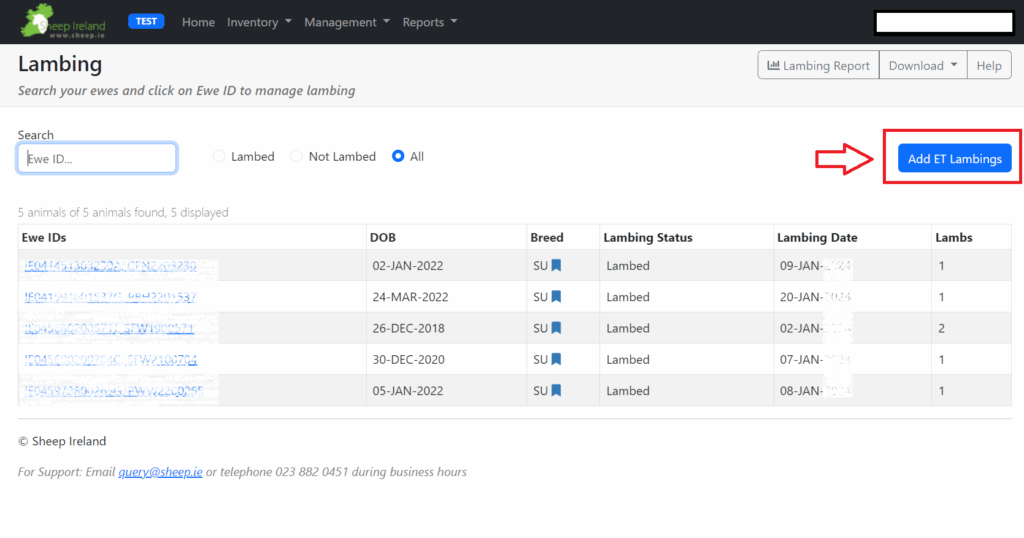Click the breed bookmark icon for 05-JAN-2022 ewe
The width and height of the screenshot is (1024, 538).
pyautogui.click(x=556, y=390)
